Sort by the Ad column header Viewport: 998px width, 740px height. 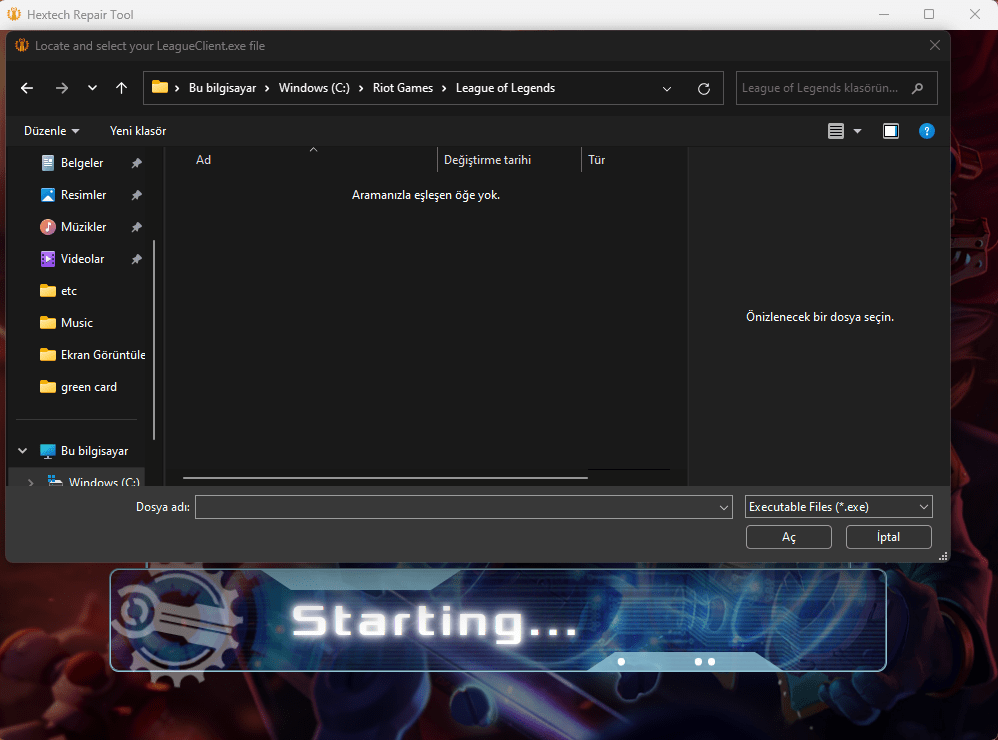coord(203,160)
